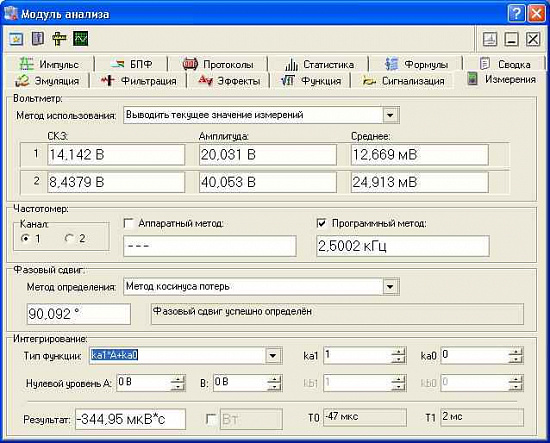Viewport: 550px width, 443px height.
Task: Open the Тип функции dropdown
Action: tap(273, 356)
